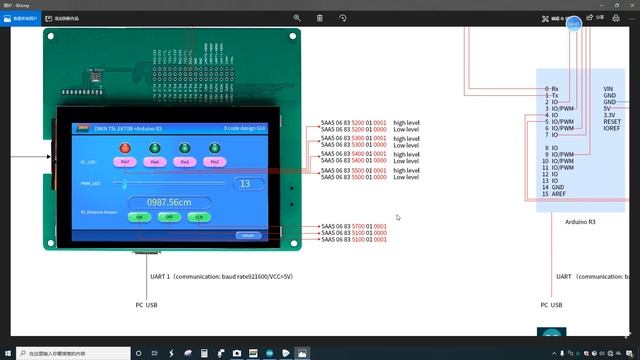Click the '0987.56cm' distance reading
This screenshot has width=640, height=360.
169,202
